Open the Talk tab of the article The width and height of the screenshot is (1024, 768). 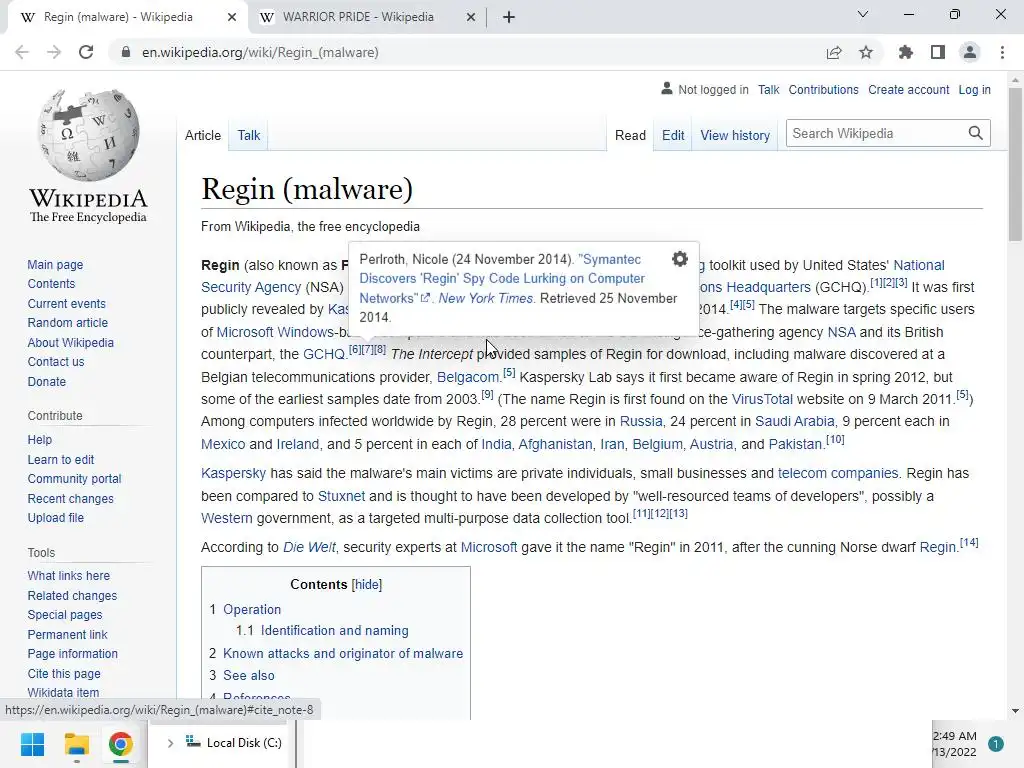point(249,135)
